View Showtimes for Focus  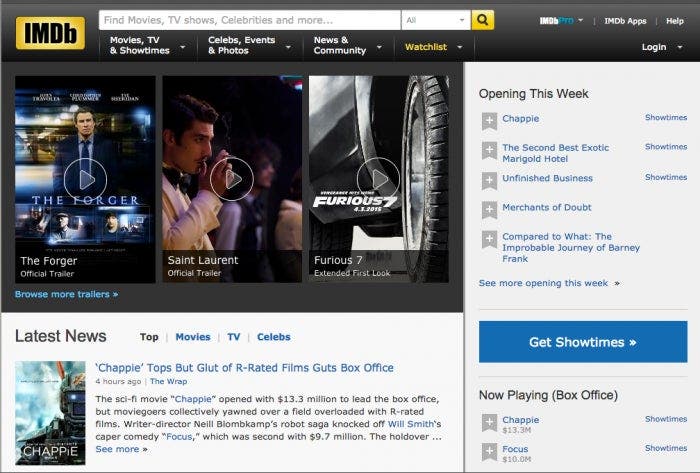(x=666, y=448)
